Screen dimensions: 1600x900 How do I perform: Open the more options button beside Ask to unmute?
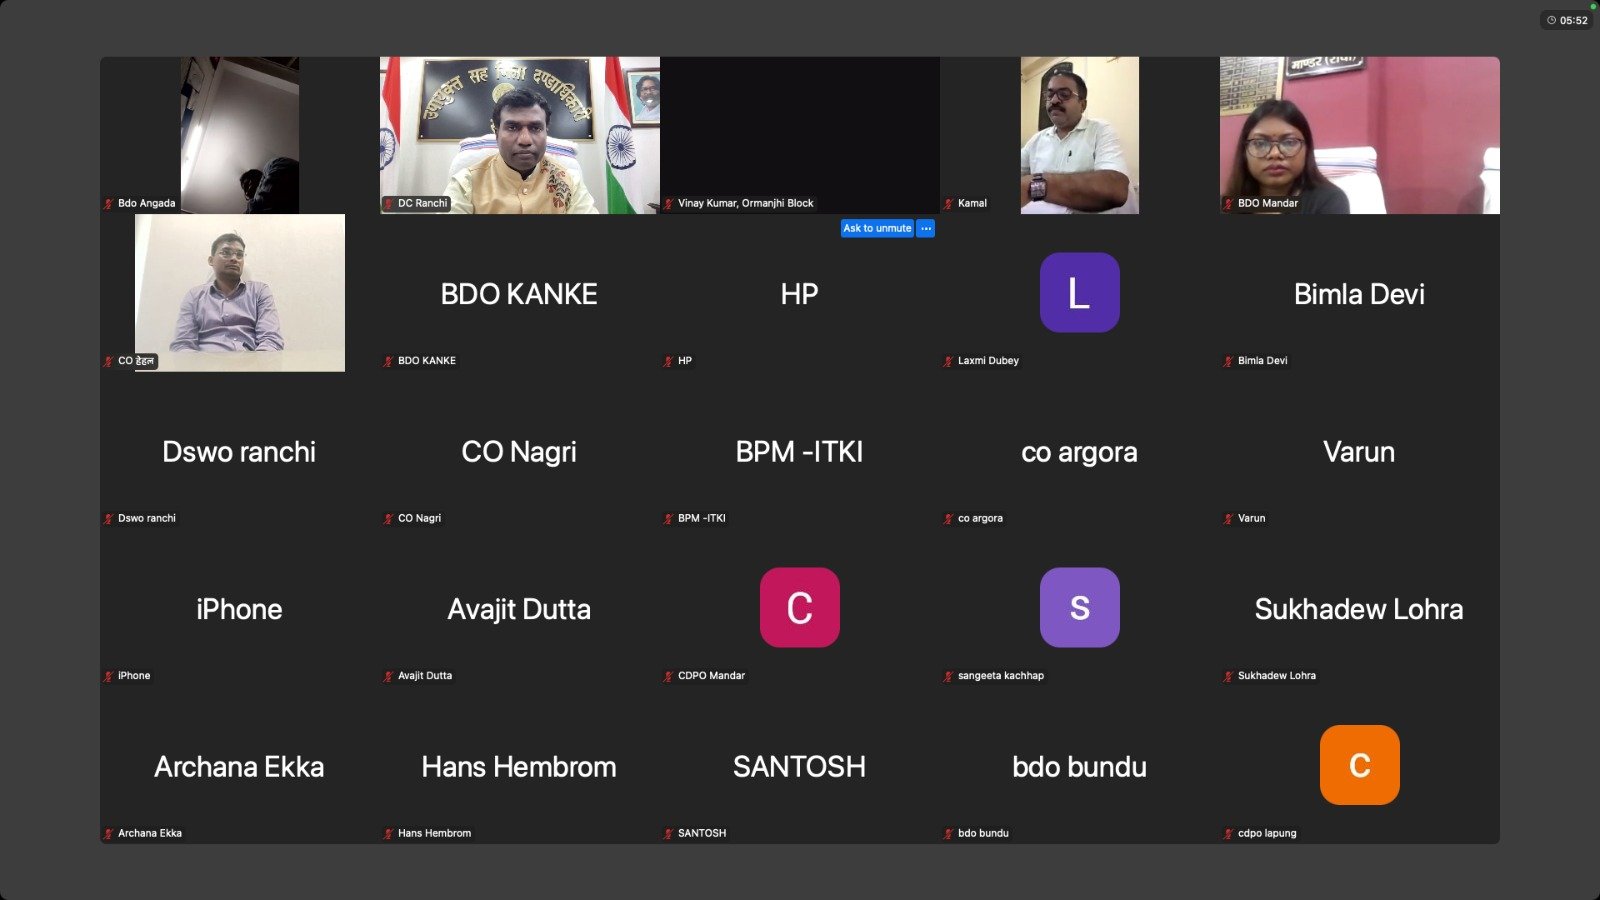click(x=926, y=228)
